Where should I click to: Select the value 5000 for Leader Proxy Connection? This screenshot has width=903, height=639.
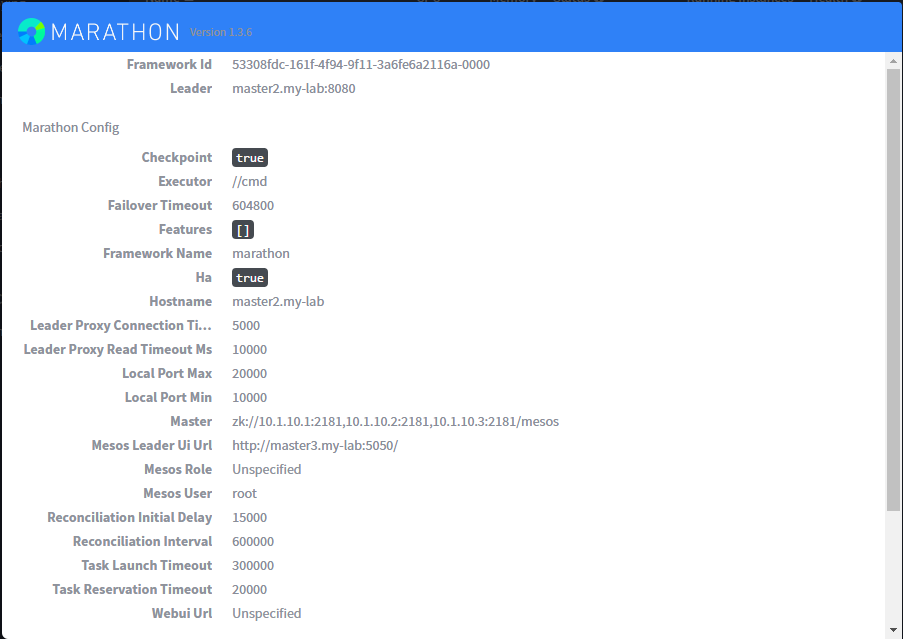(x=246, y=325)
